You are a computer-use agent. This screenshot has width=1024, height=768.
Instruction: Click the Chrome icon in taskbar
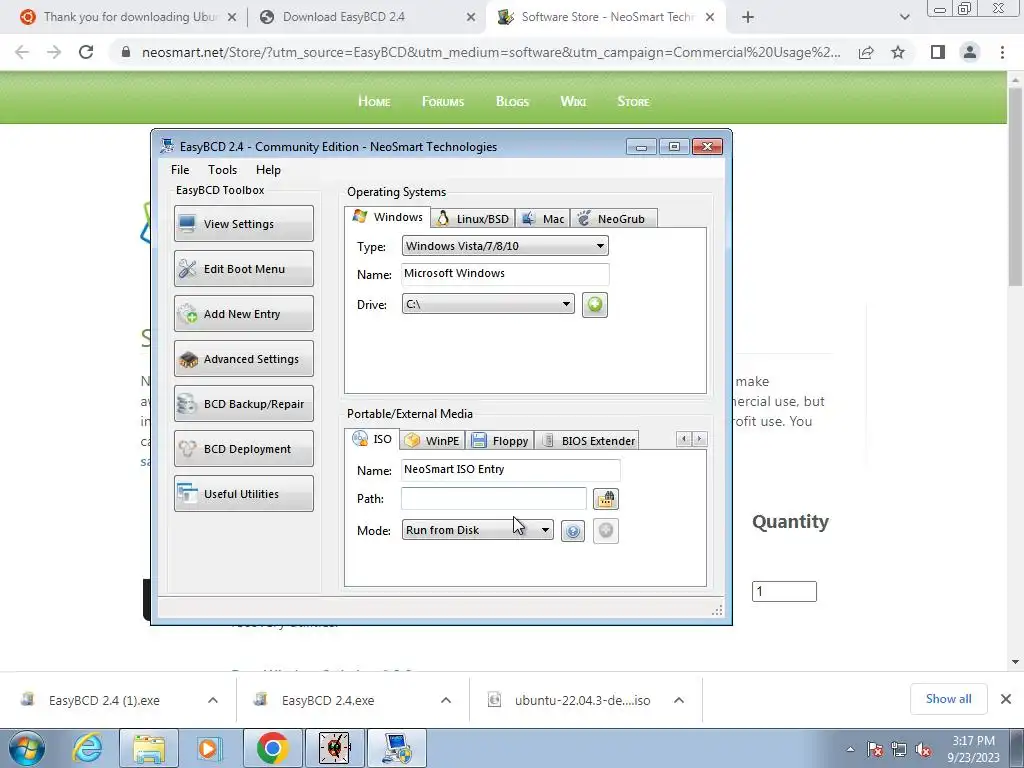tap(272, 748)
